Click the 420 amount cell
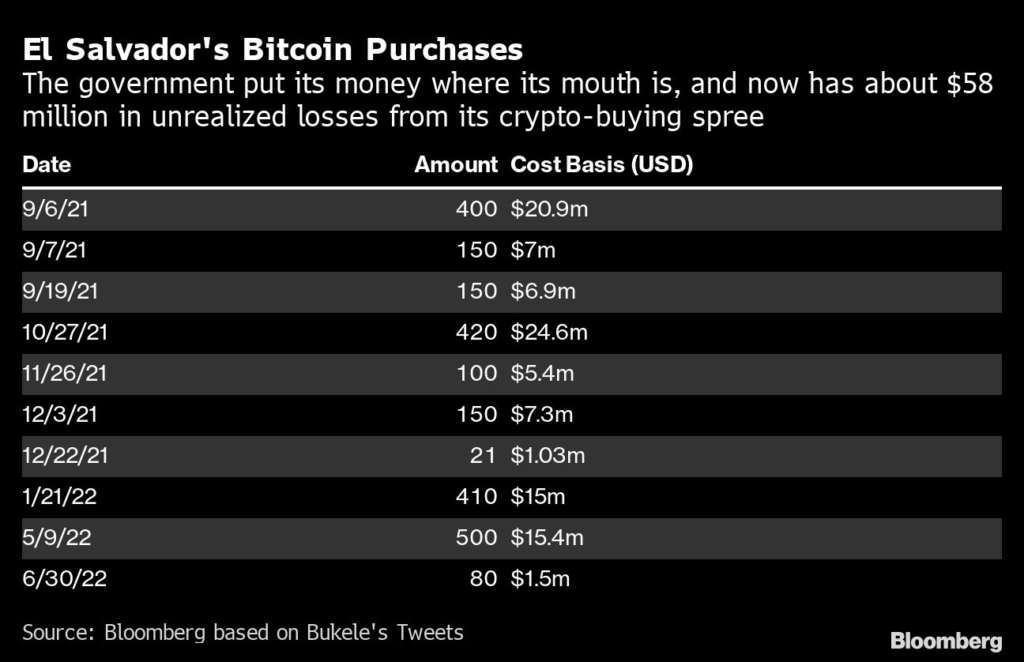Screen dimensions: 1024x662 (478, 332)
